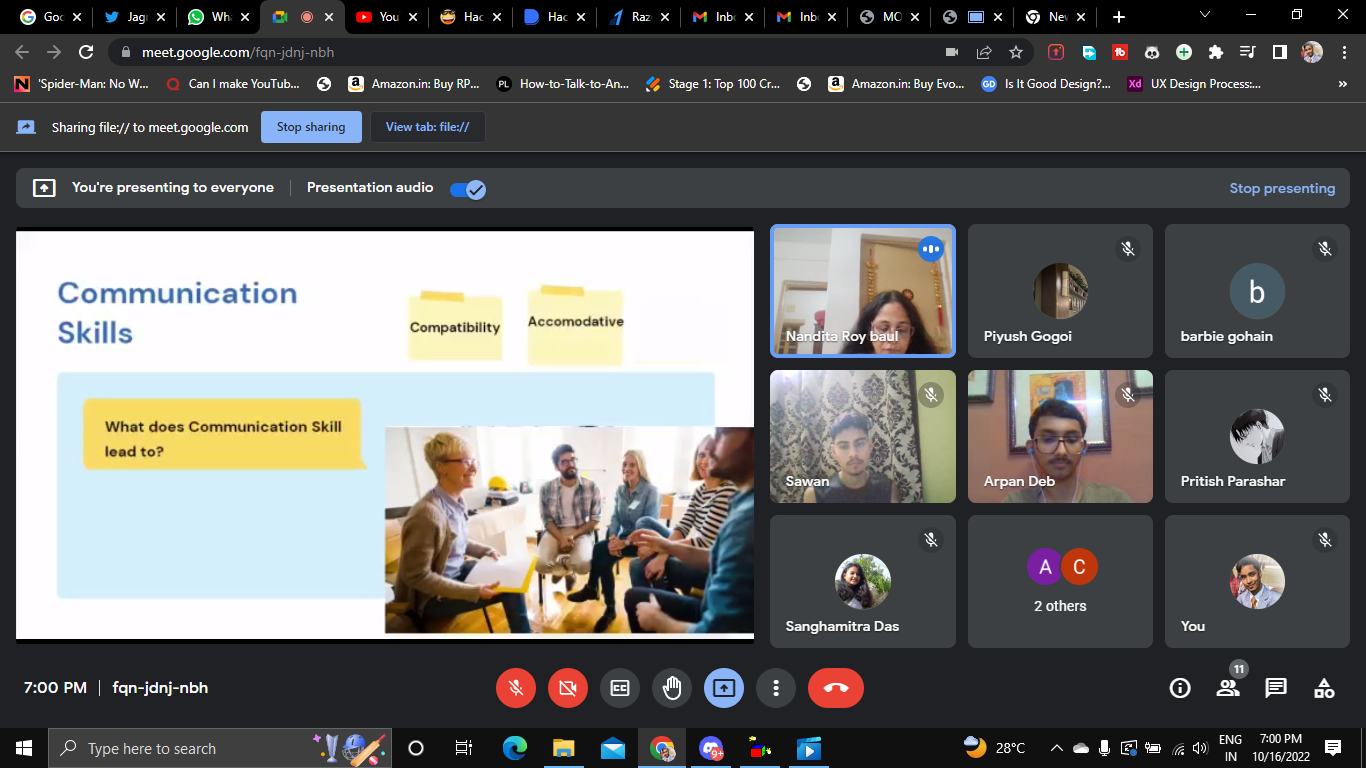Viewport: 1366px width, 768px height.
Task: Click the raise hand icon
Action: [x=672, y=688]
